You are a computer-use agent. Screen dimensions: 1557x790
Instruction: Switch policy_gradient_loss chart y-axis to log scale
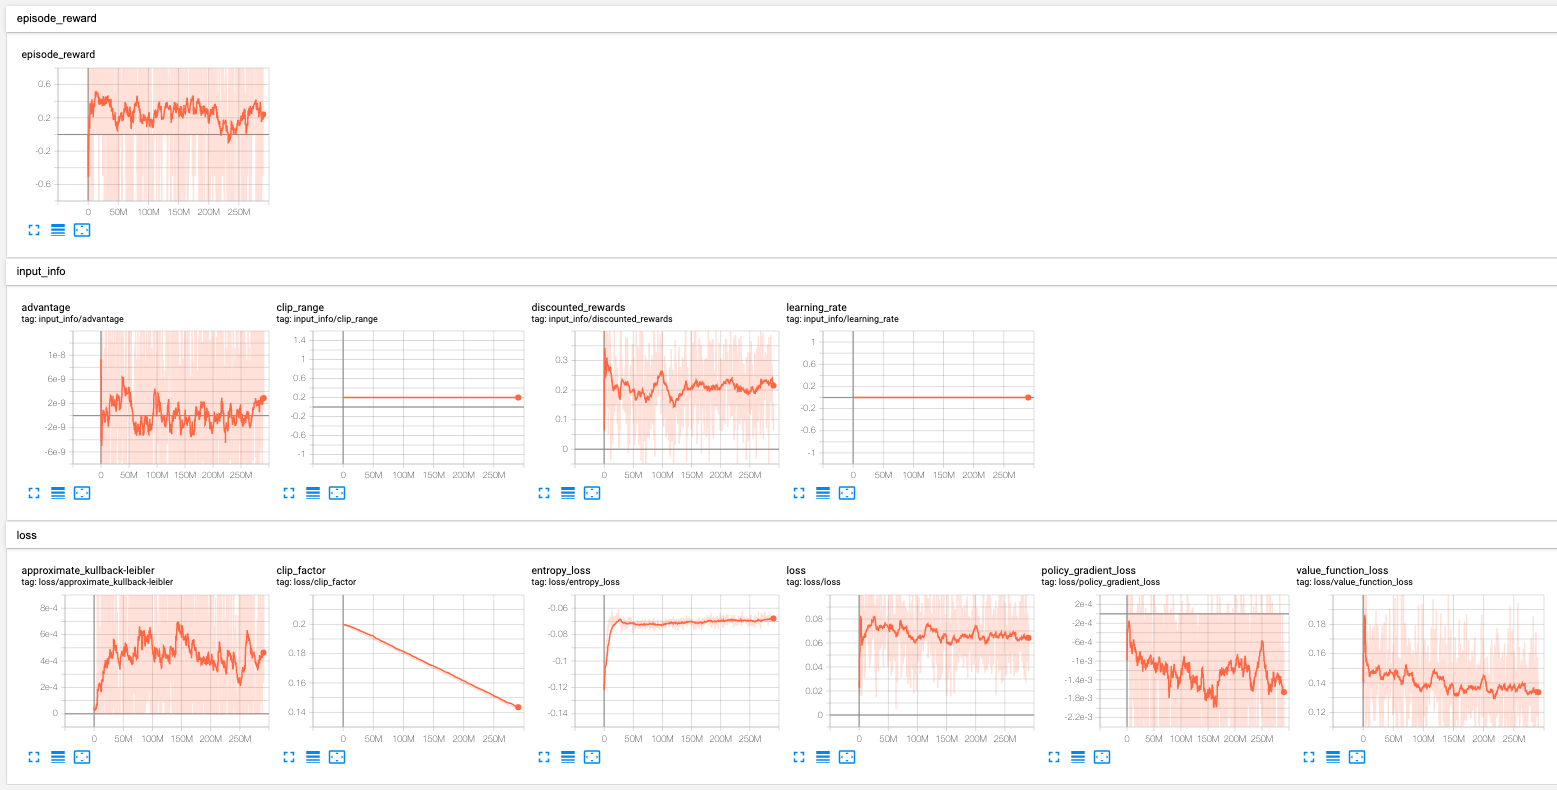pyautogui.click(x=1078, y=757)
